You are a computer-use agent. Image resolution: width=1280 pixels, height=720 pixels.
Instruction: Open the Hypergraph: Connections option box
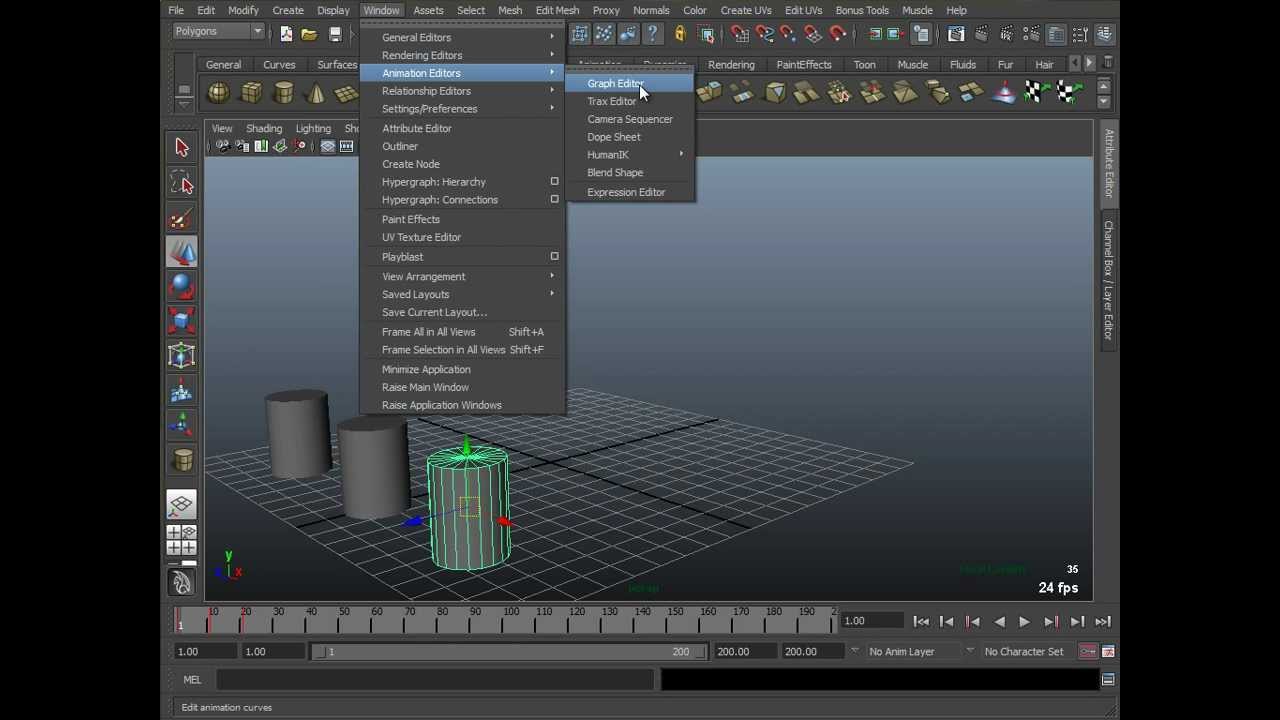click(x=554, y=200)
